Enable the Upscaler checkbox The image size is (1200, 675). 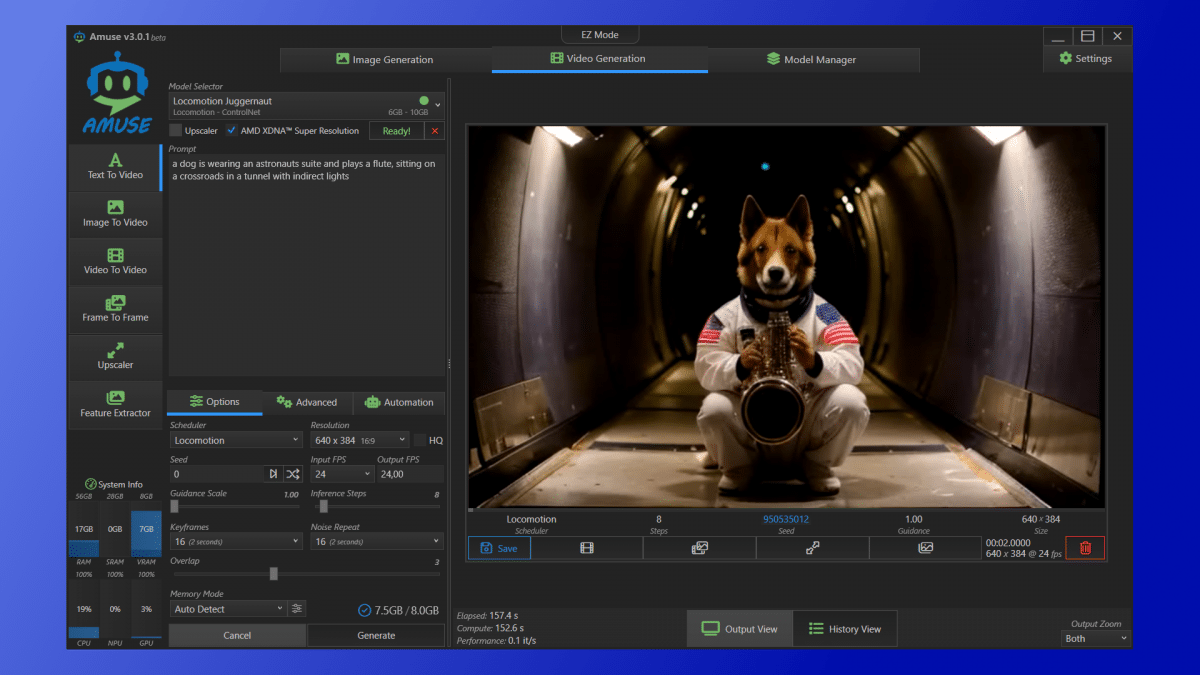click(x=176, y=131)
